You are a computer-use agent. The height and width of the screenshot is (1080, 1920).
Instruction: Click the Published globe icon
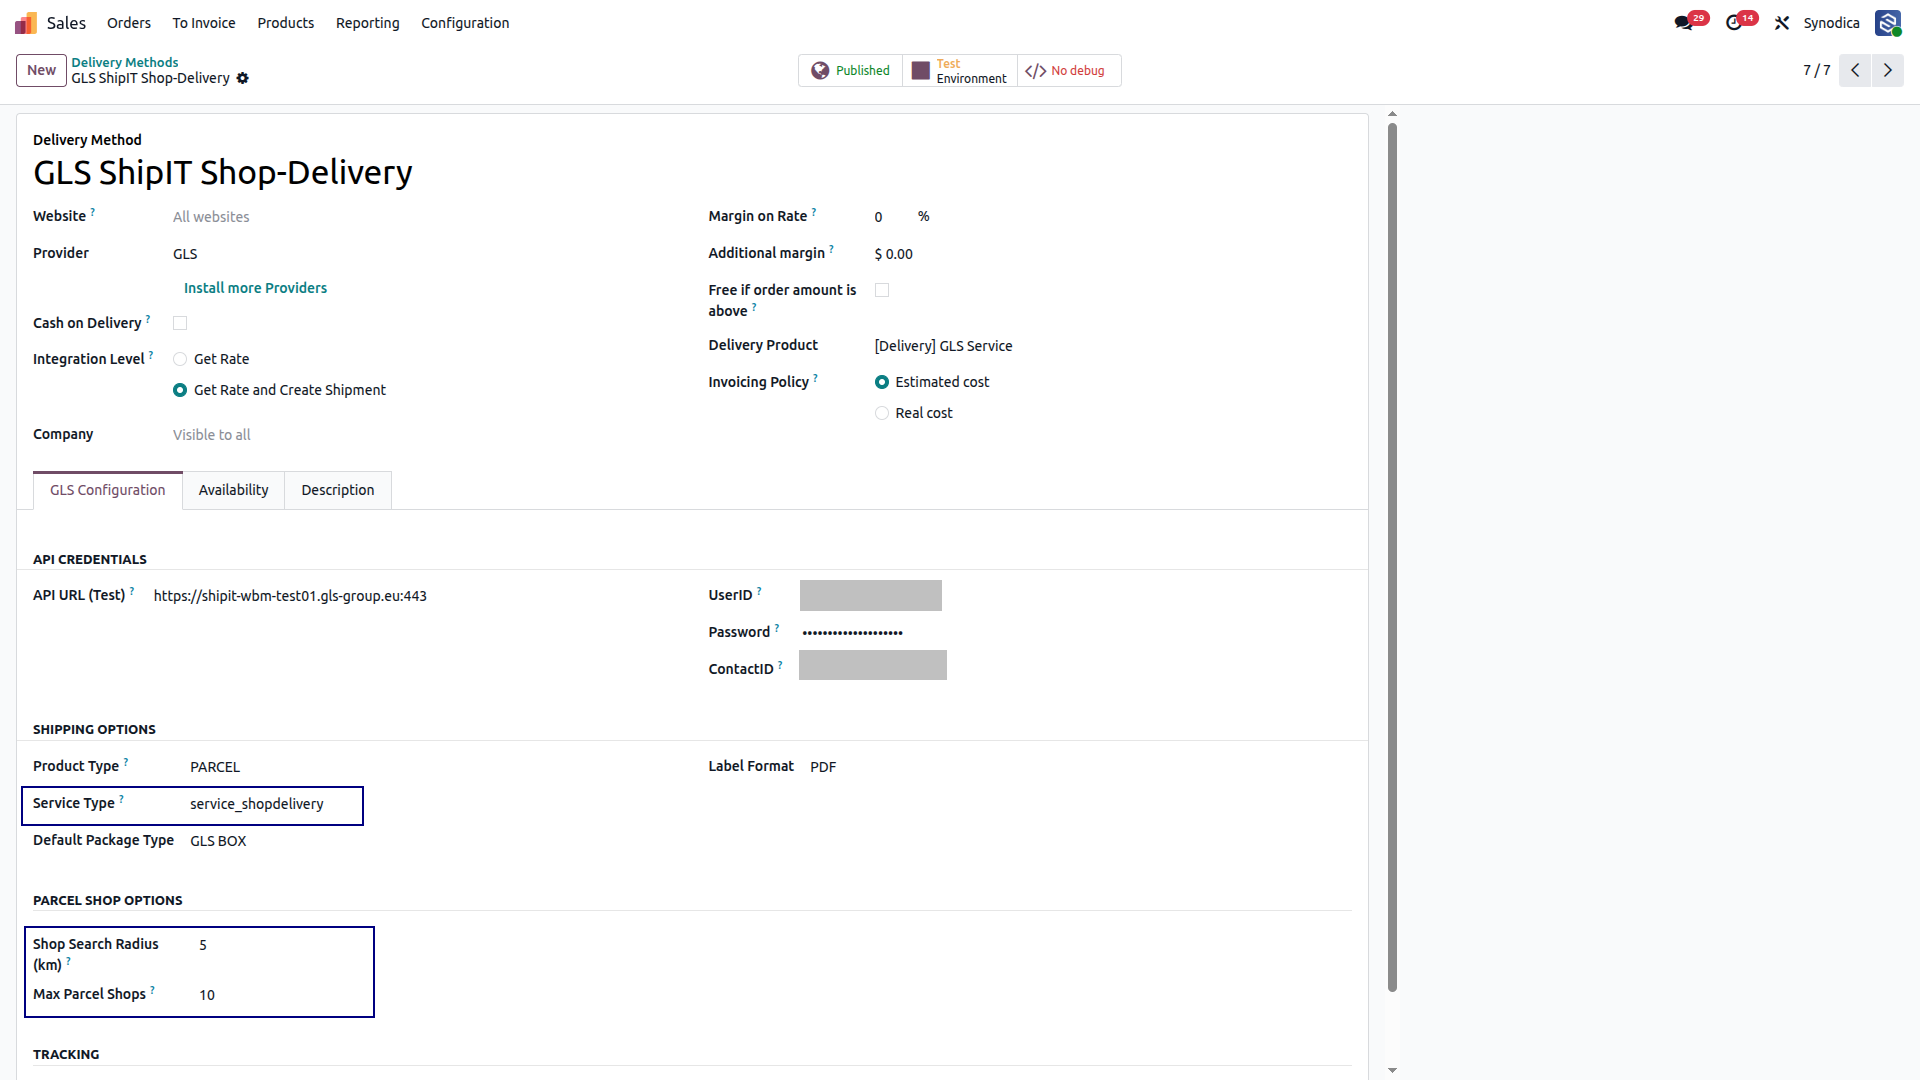820,71
